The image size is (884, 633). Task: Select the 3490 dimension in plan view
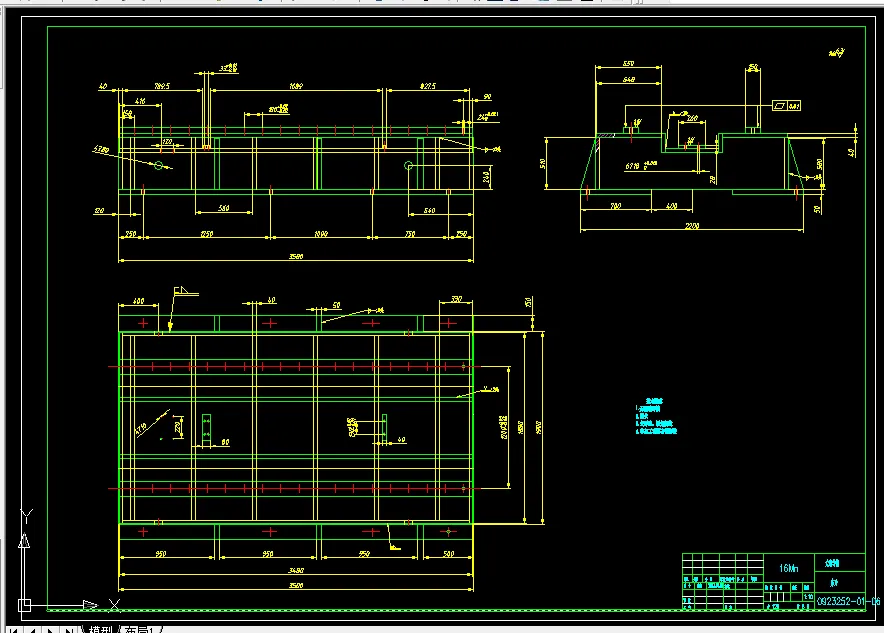click(x=296, y=570)
